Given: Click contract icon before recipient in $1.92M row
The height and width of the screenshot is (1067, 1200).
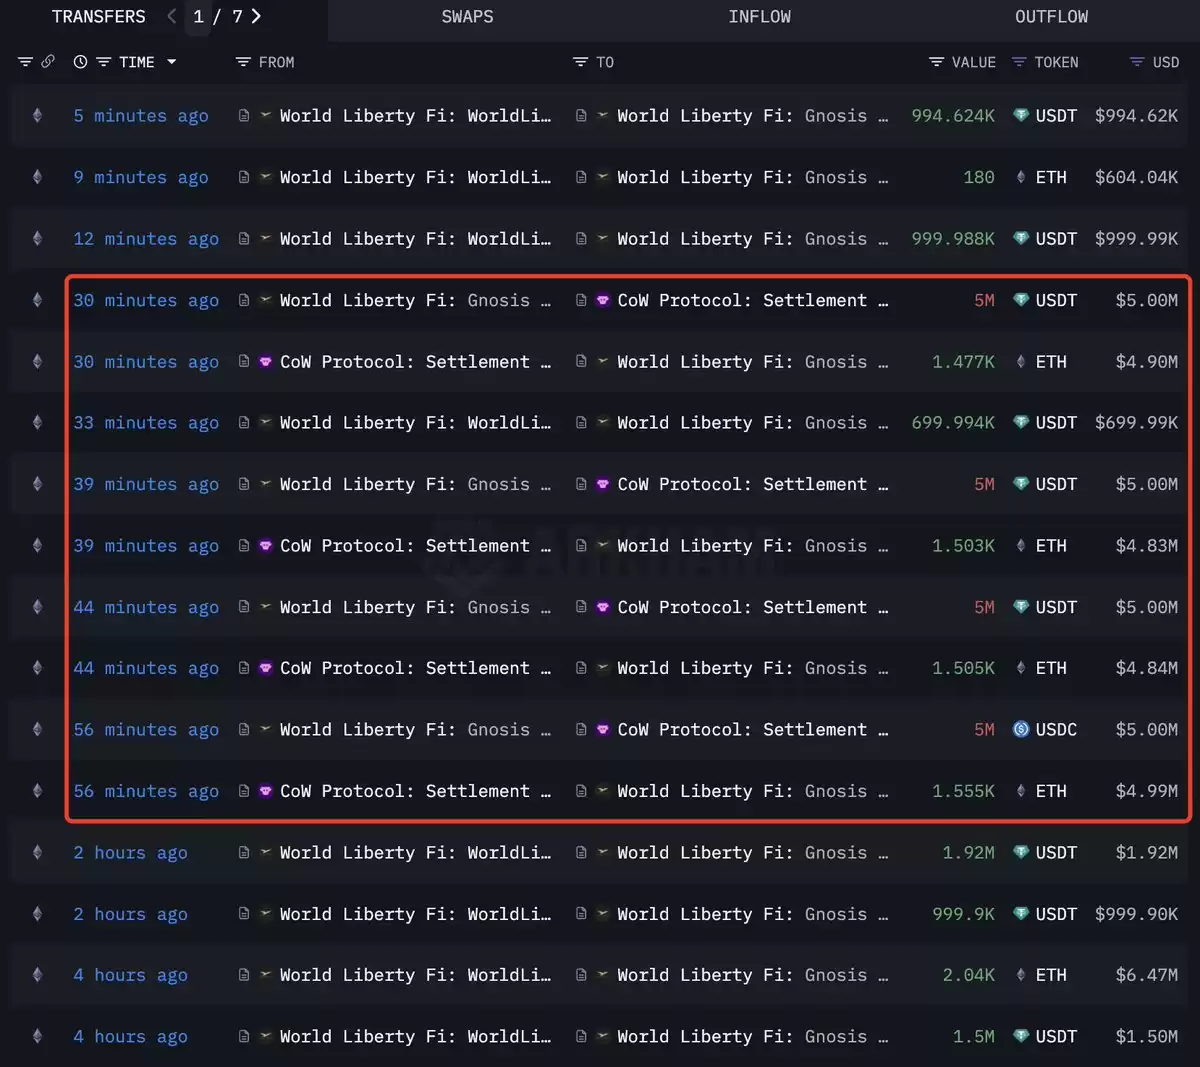Looking at the screenshot, I should [x=581, y=853].
